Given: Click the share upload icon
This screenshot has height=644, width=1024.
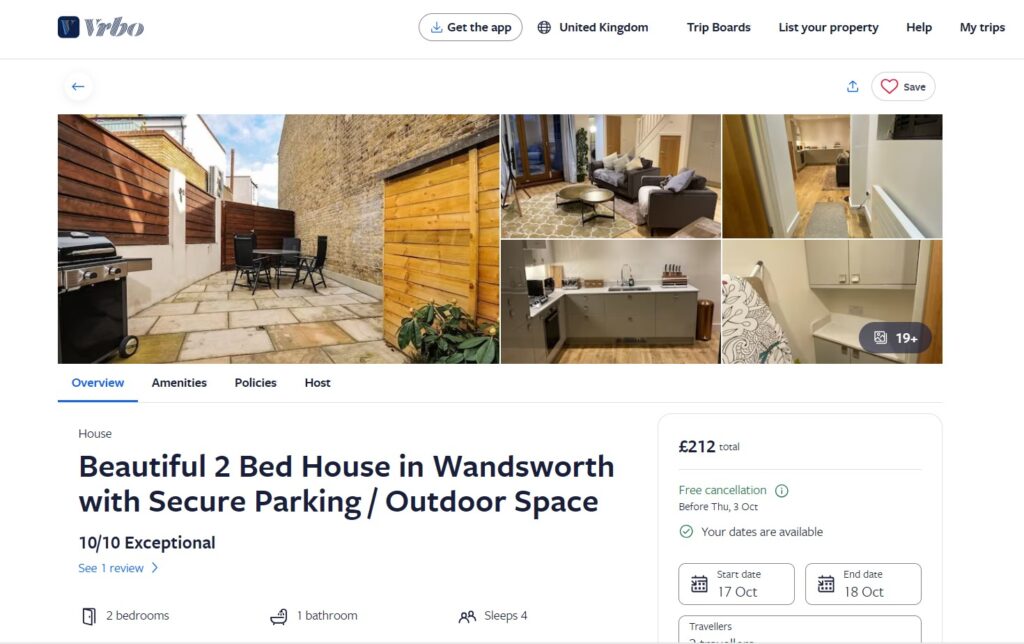Looking at the screenshot, I should point(852,86).
